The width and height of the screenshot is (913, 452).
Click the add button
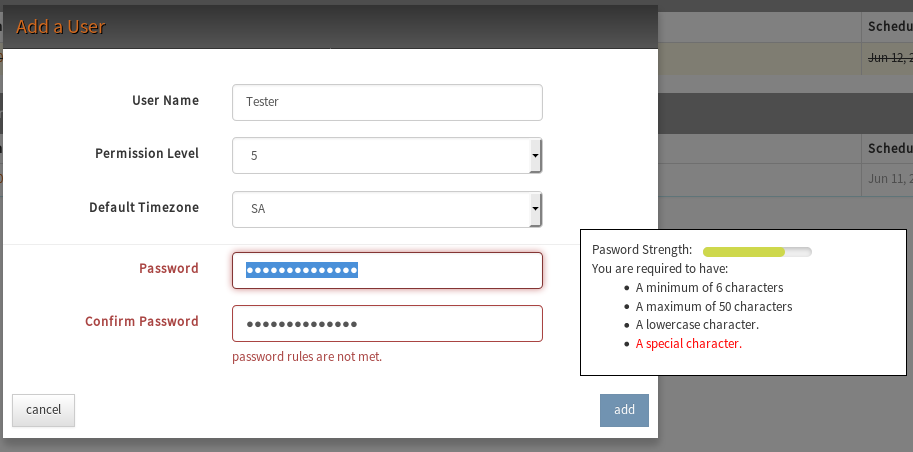tap(624, 410)
